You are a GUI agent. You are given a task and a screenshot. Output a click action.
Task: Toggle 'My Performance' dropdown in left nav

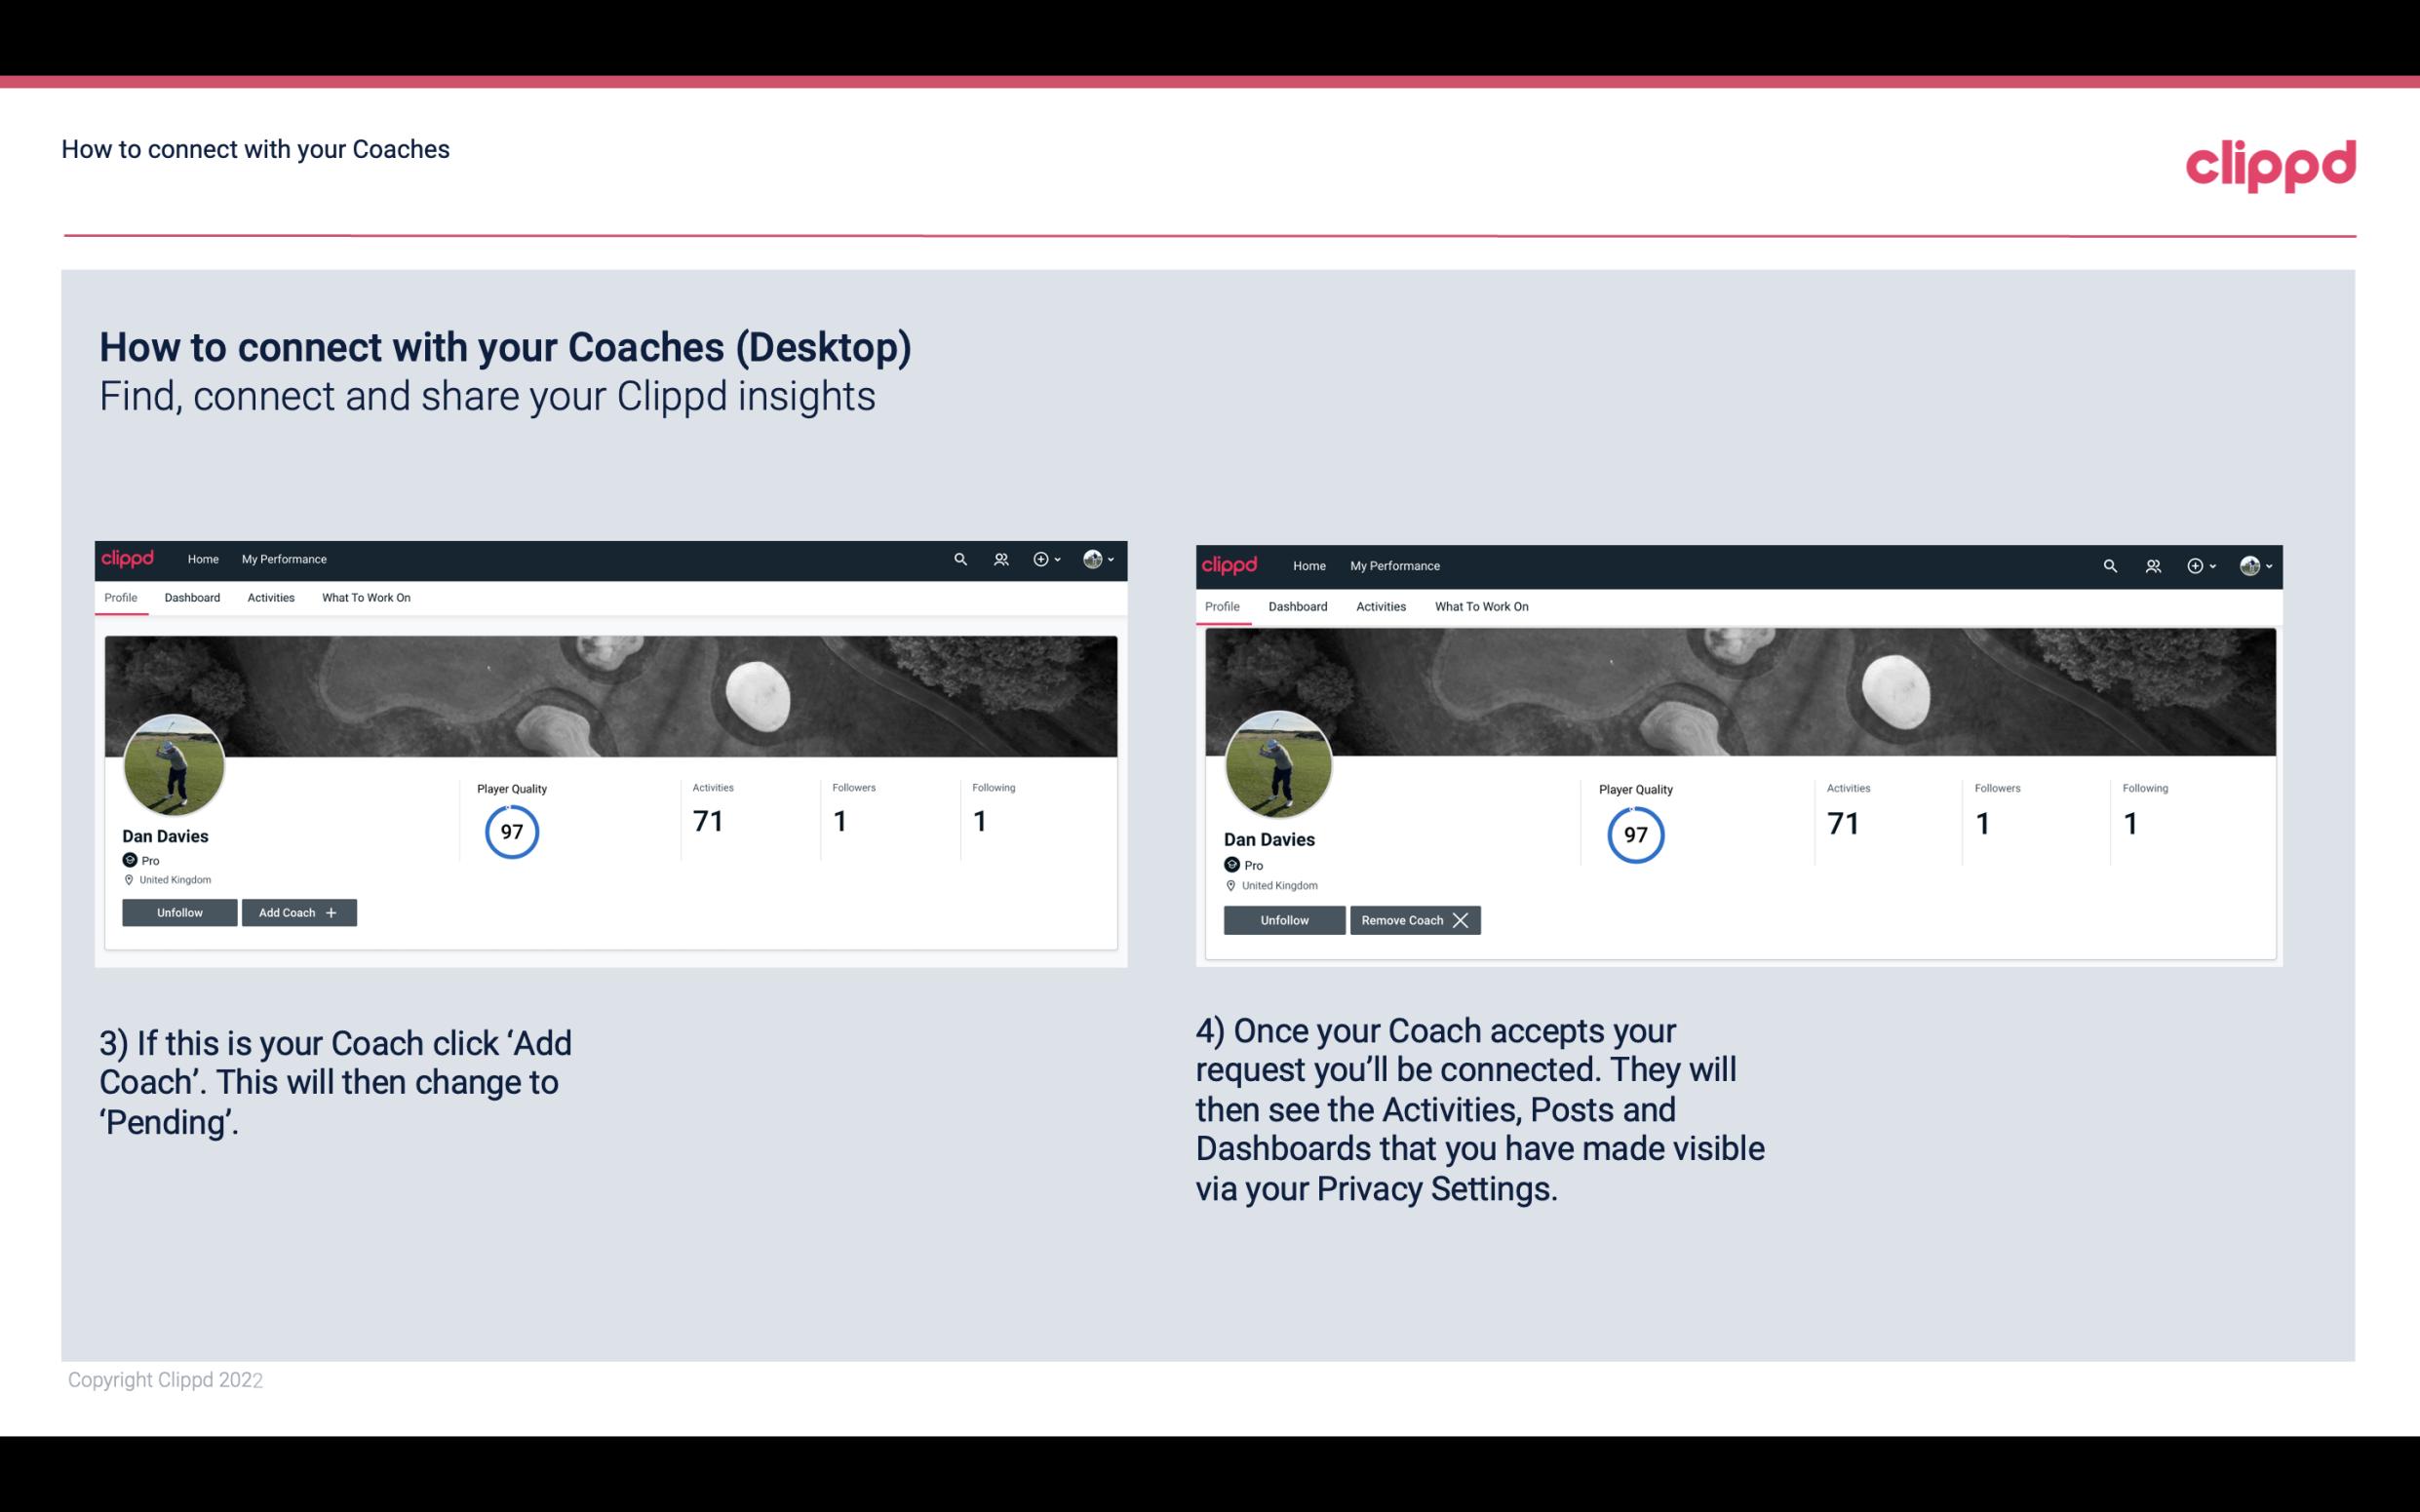282,560
